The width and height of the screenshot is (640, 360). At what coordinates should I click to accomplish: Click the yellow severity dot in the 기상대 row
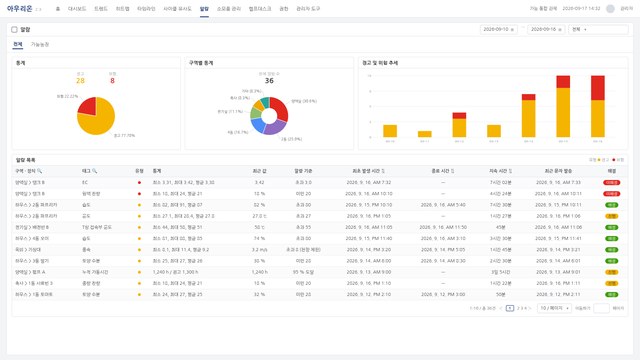click(x=139, y=249)
